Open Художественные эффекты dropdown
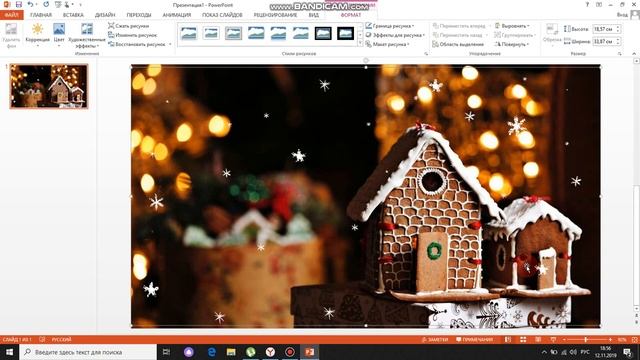The height and width of the screenshot is (360, 640). pos(87,36)
